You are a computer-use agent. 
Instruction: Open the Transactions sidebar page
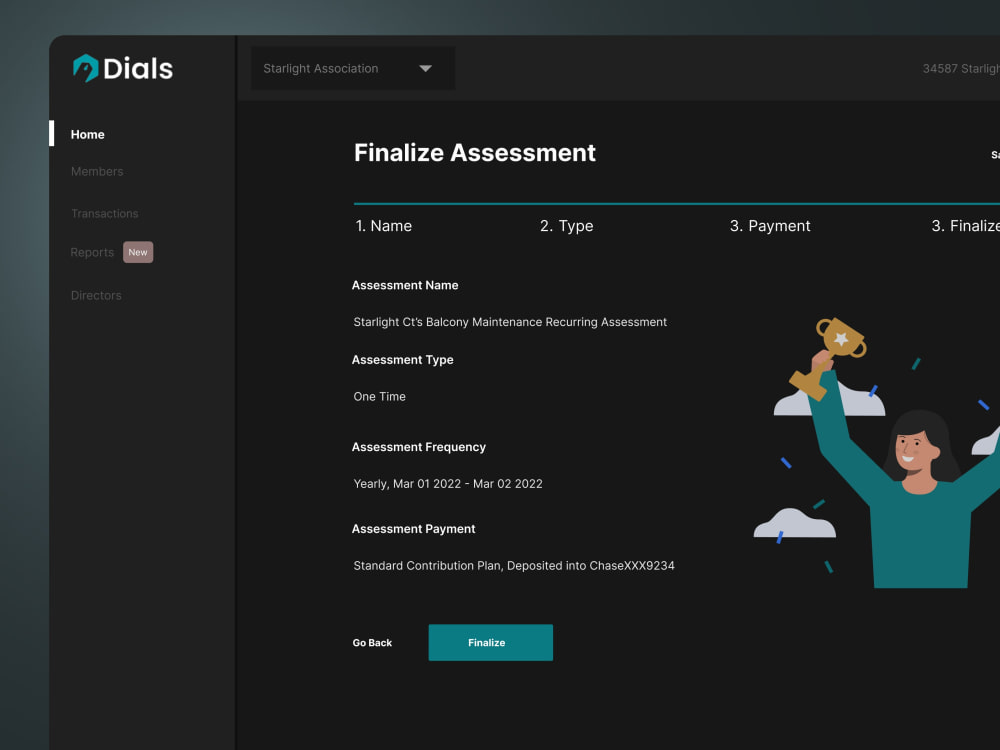click(x=105, y=214)
